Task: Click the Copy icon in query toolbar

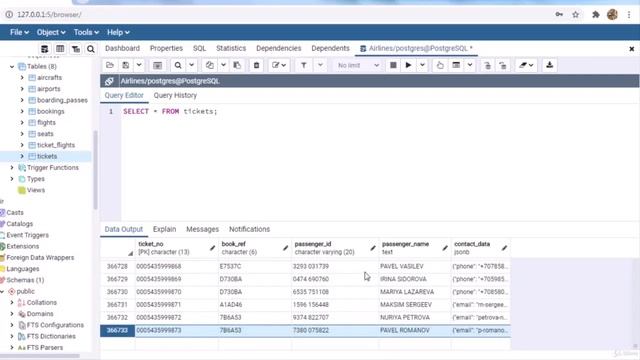Action: point(209,65)
